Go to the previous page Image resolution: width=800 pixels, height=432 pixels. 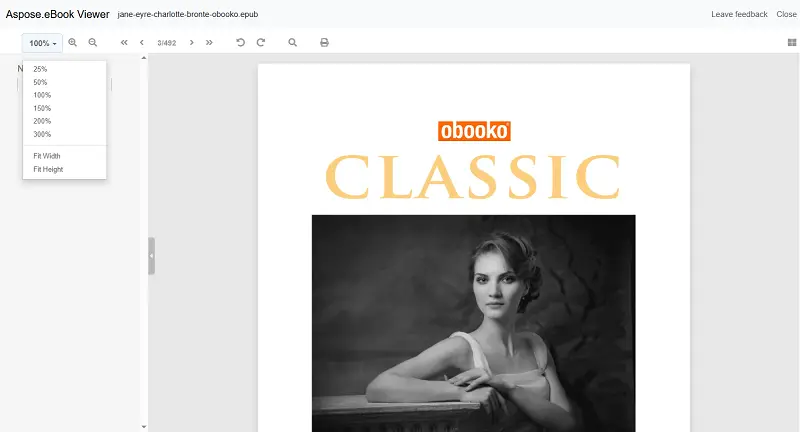pos(142,43)
